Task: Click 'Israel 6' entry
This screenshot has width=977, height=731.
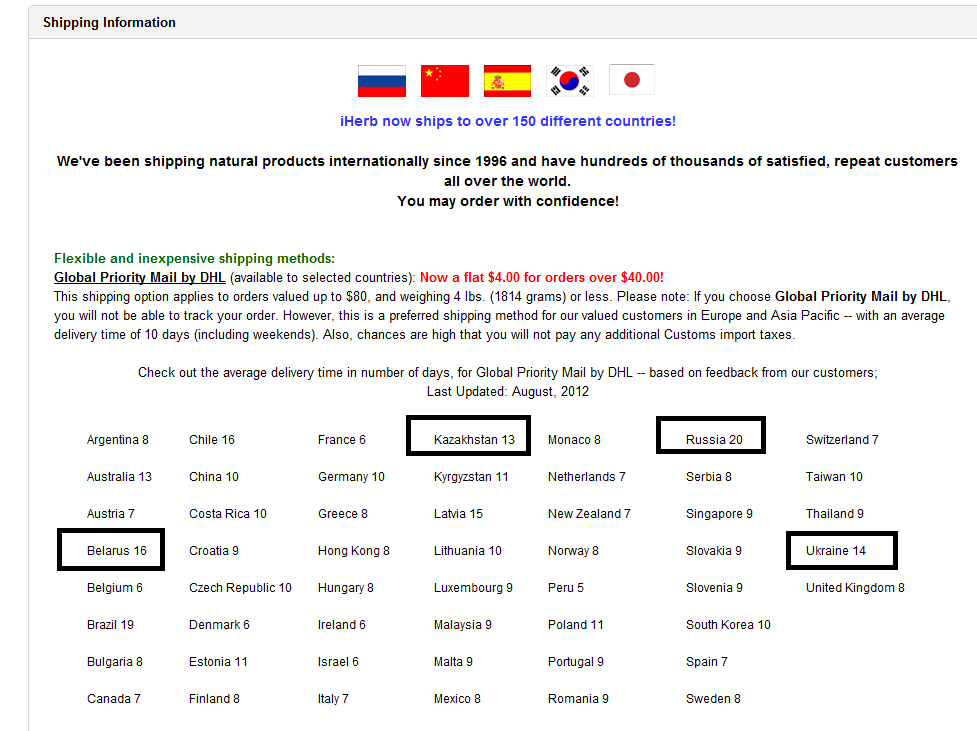Action: point(338,662)
